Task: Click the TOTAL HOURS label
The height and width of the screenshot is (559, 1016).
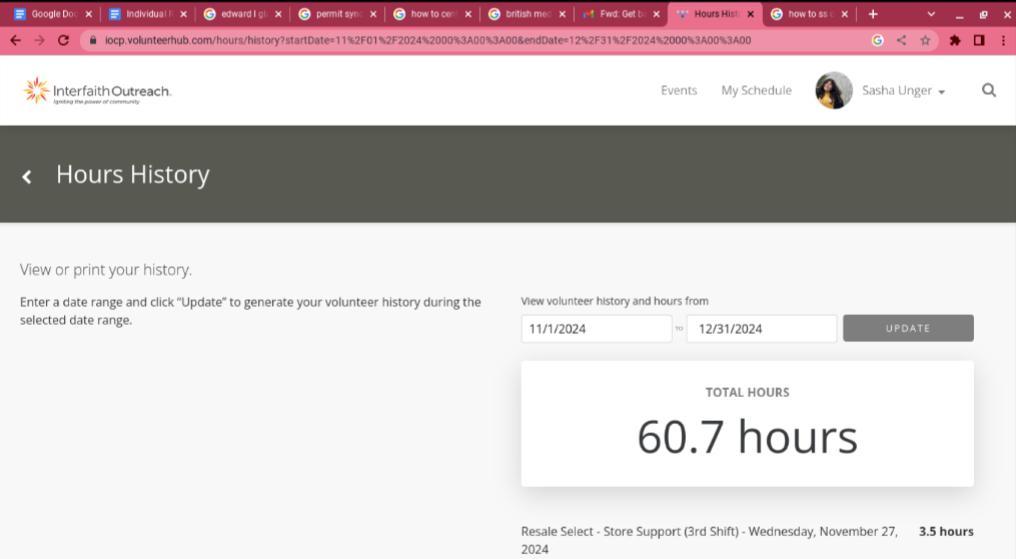Action: [x=747, y=393]
